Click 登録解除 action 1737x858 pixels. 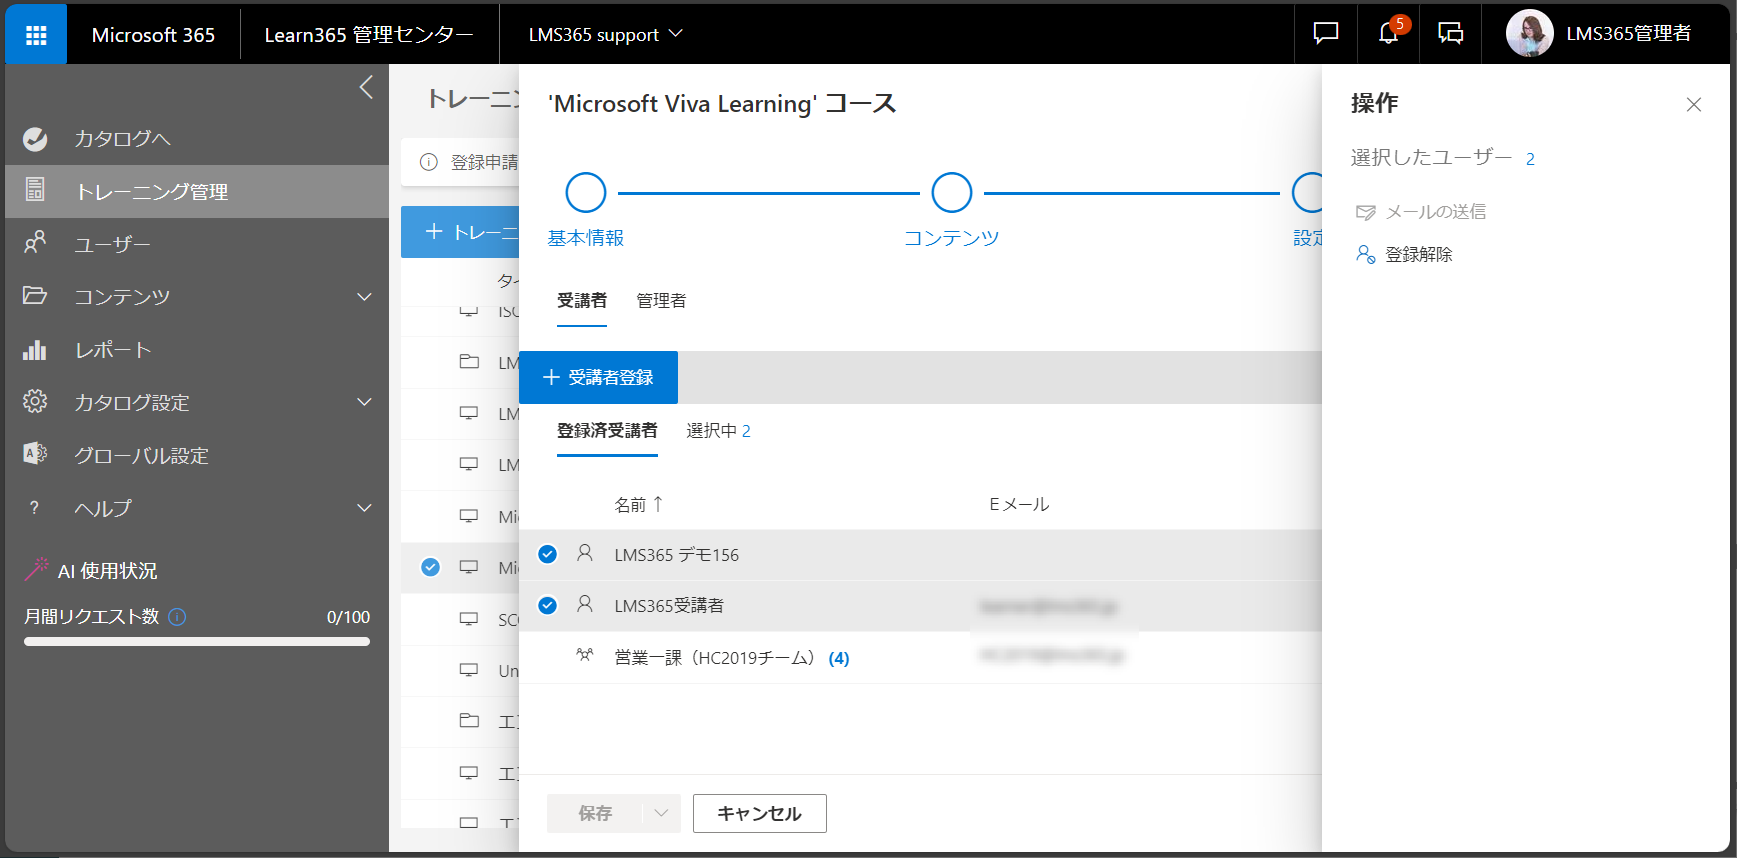pos(1404,255)
